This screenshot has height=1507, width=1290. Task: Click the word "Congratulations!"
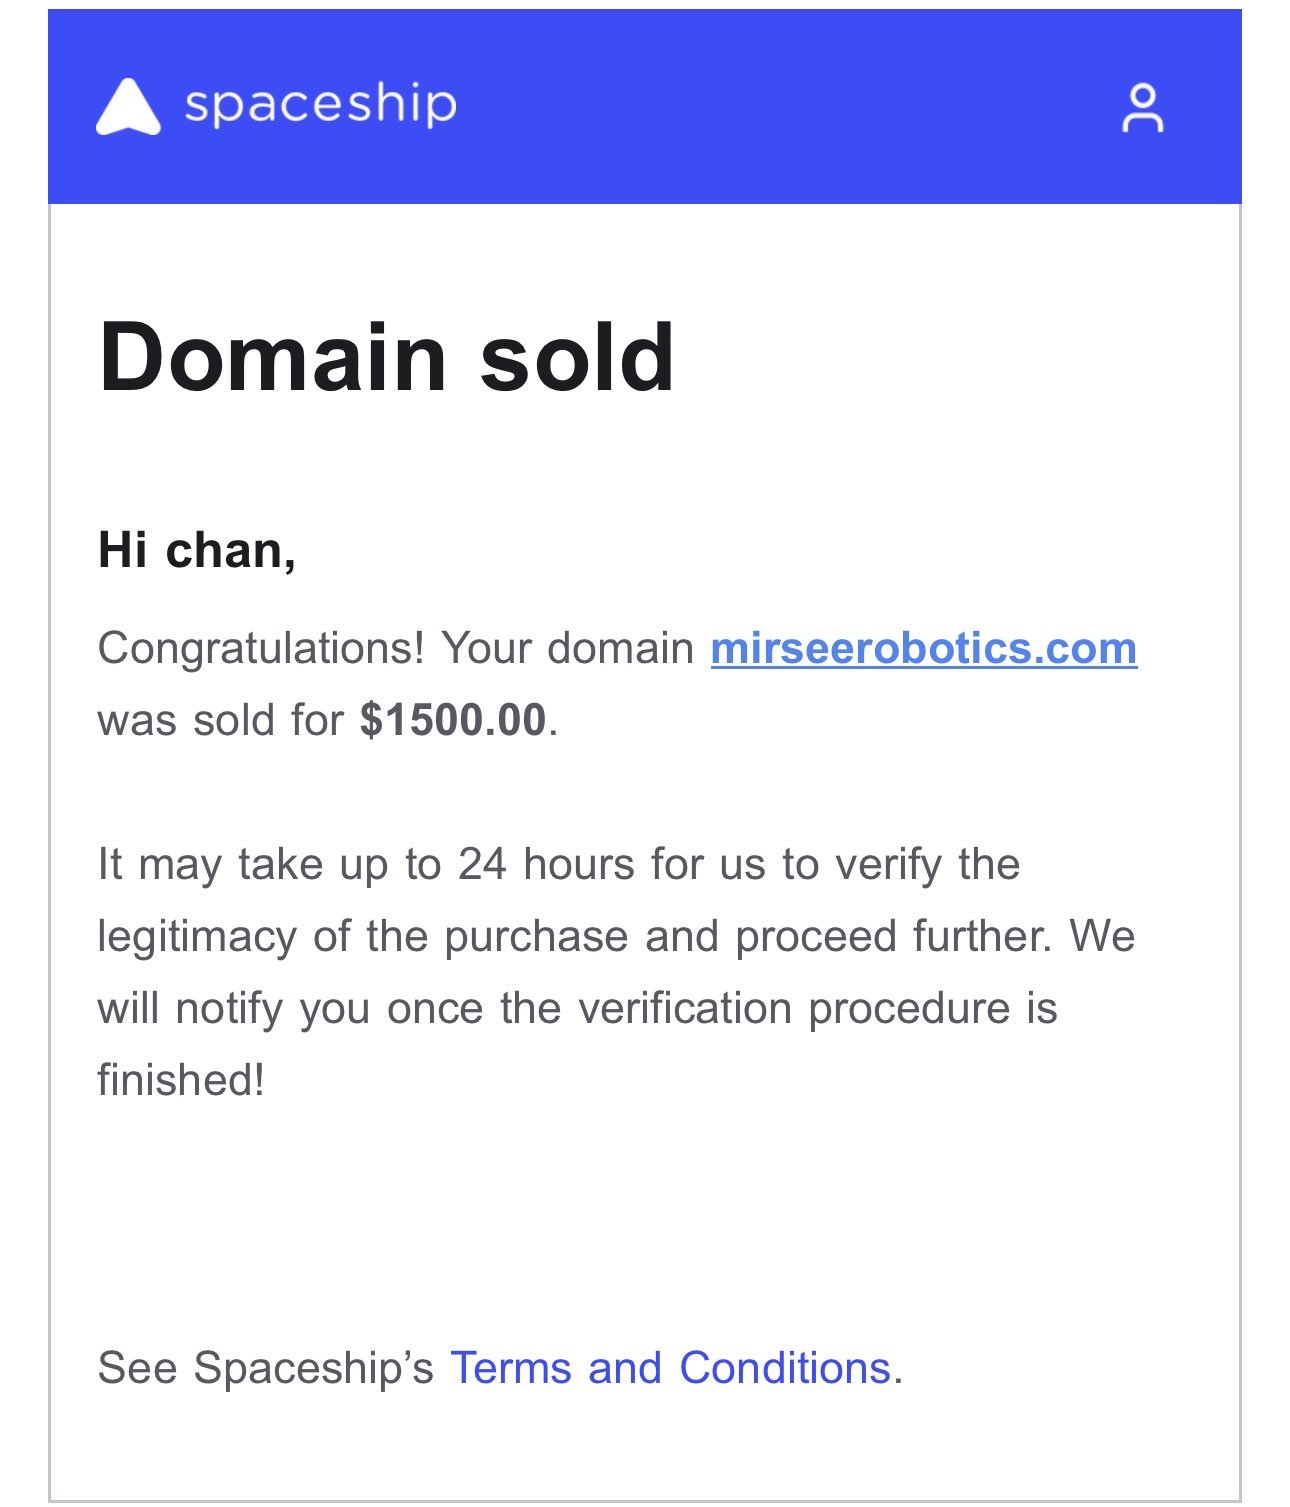point(262,648)
